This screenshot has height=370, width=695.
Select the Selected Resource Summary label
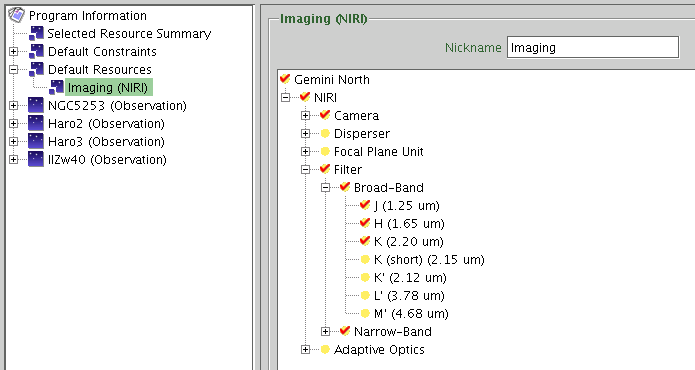tap(129, 34)
